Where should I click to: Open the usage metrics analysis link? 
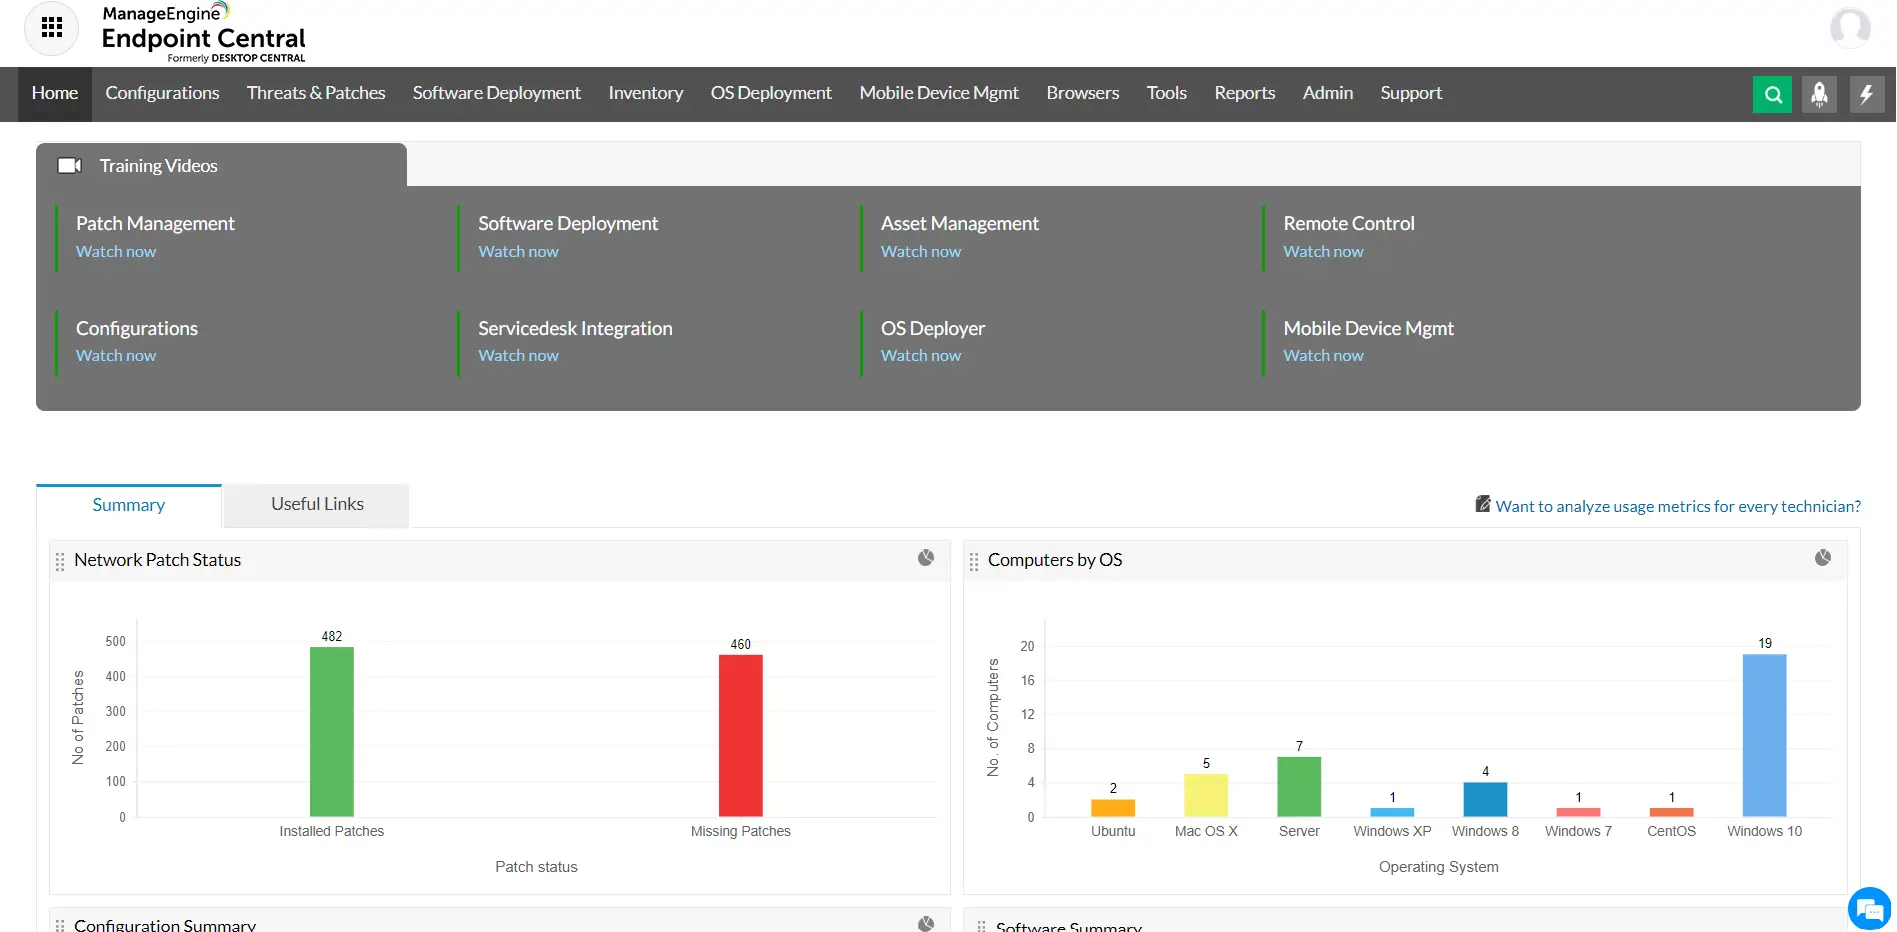pos(1677,506)
